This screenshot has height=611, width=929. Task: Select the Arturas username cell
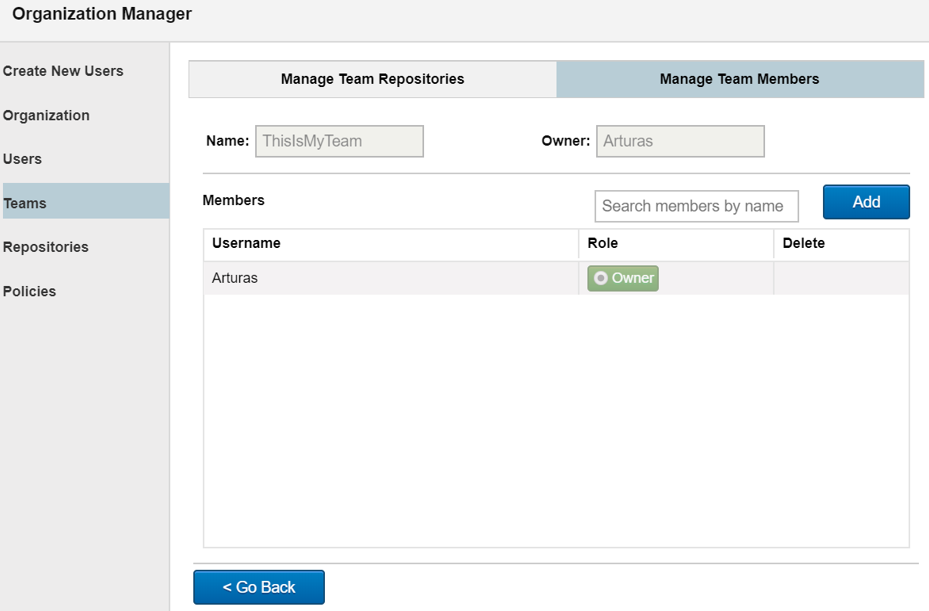[x=391, y=278]
